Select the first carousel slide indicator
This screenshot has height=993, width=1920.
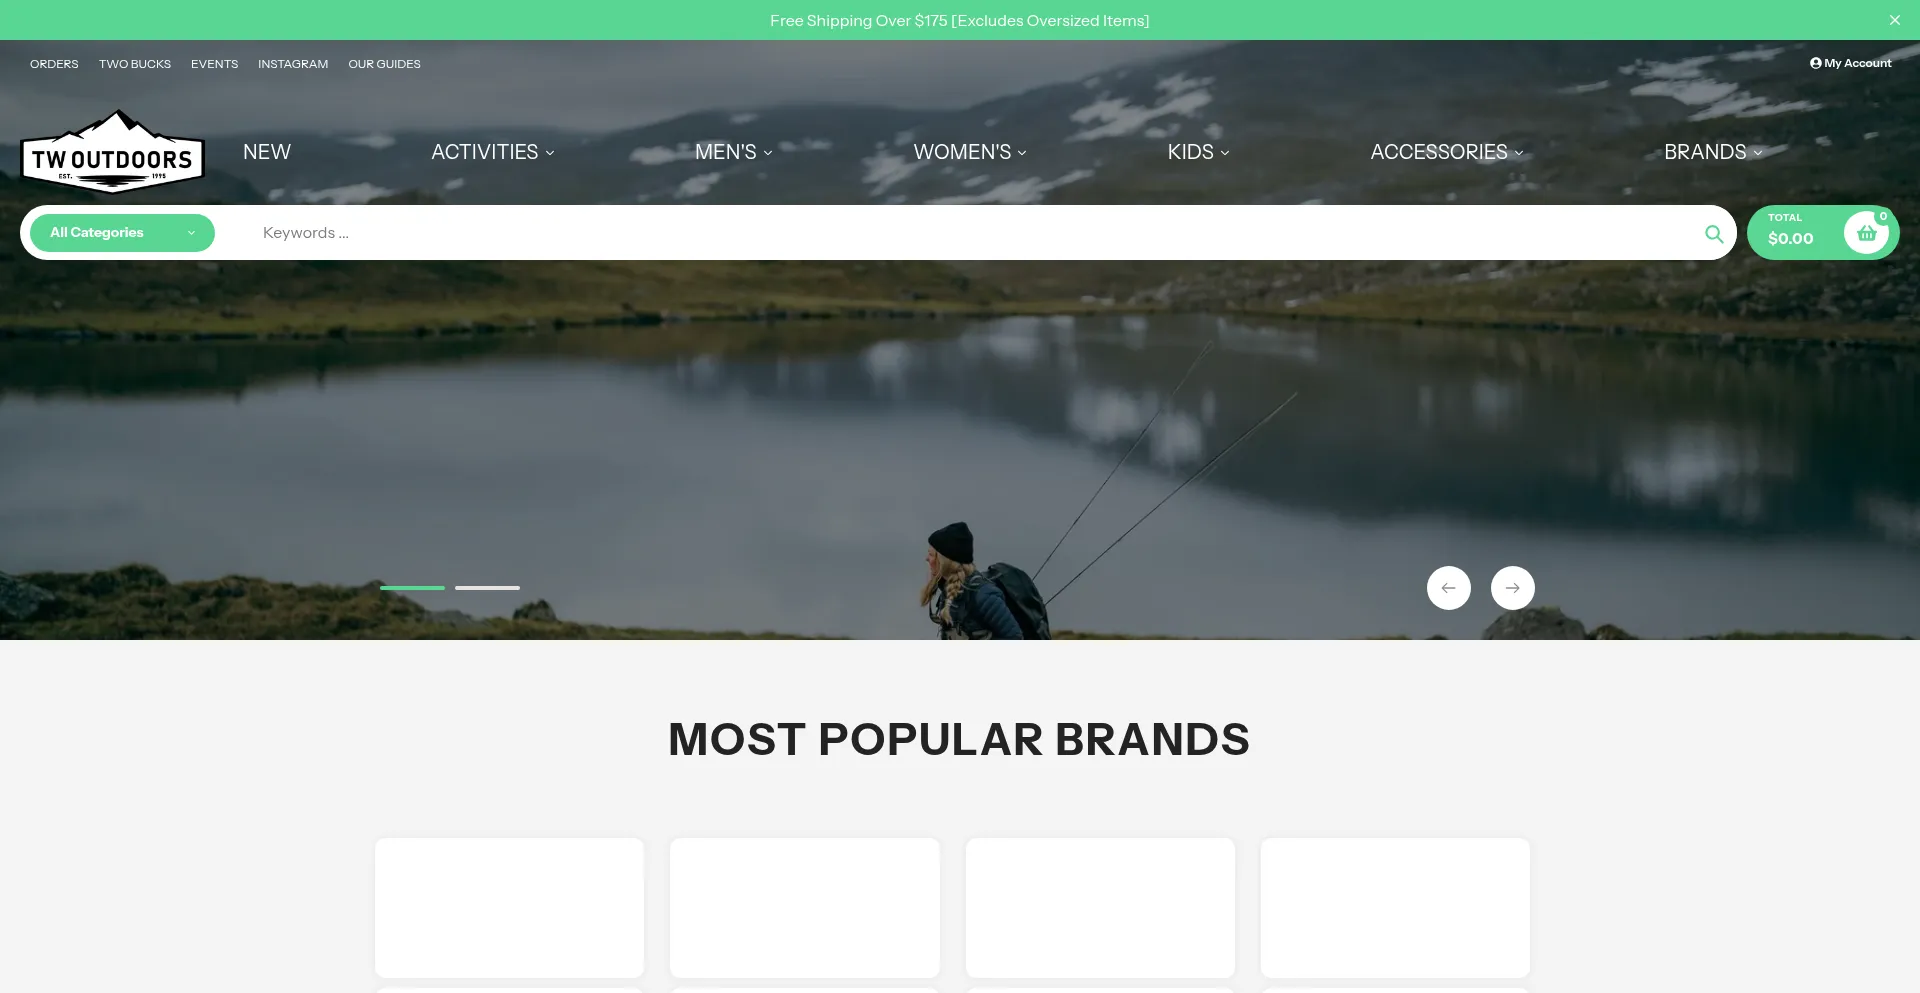[x=412, y=588]
